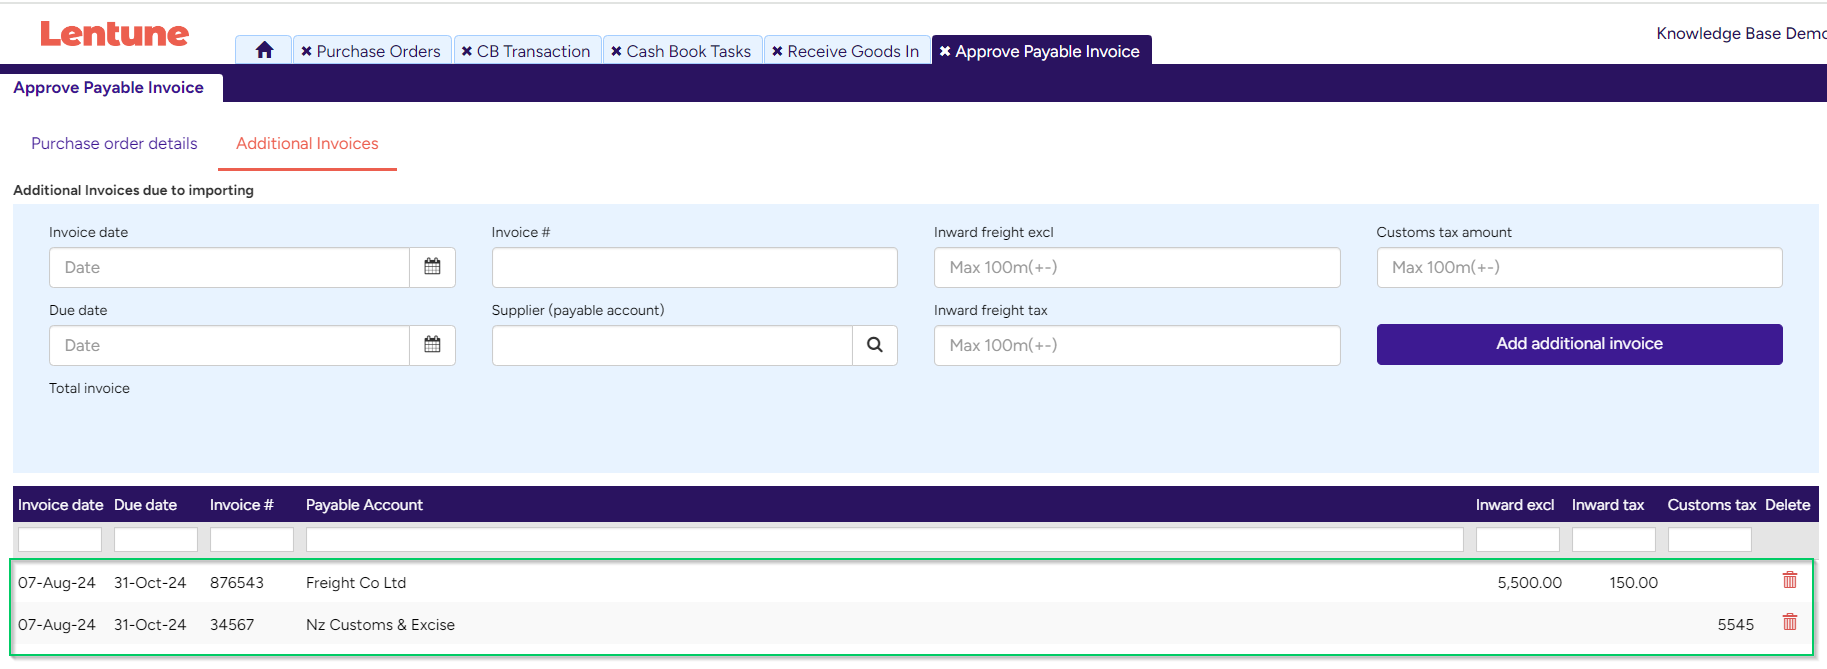The width and height of the screenshot is (1827, 669).
Task: Close the Receive Goods In tab
Action: click(777, 51)
